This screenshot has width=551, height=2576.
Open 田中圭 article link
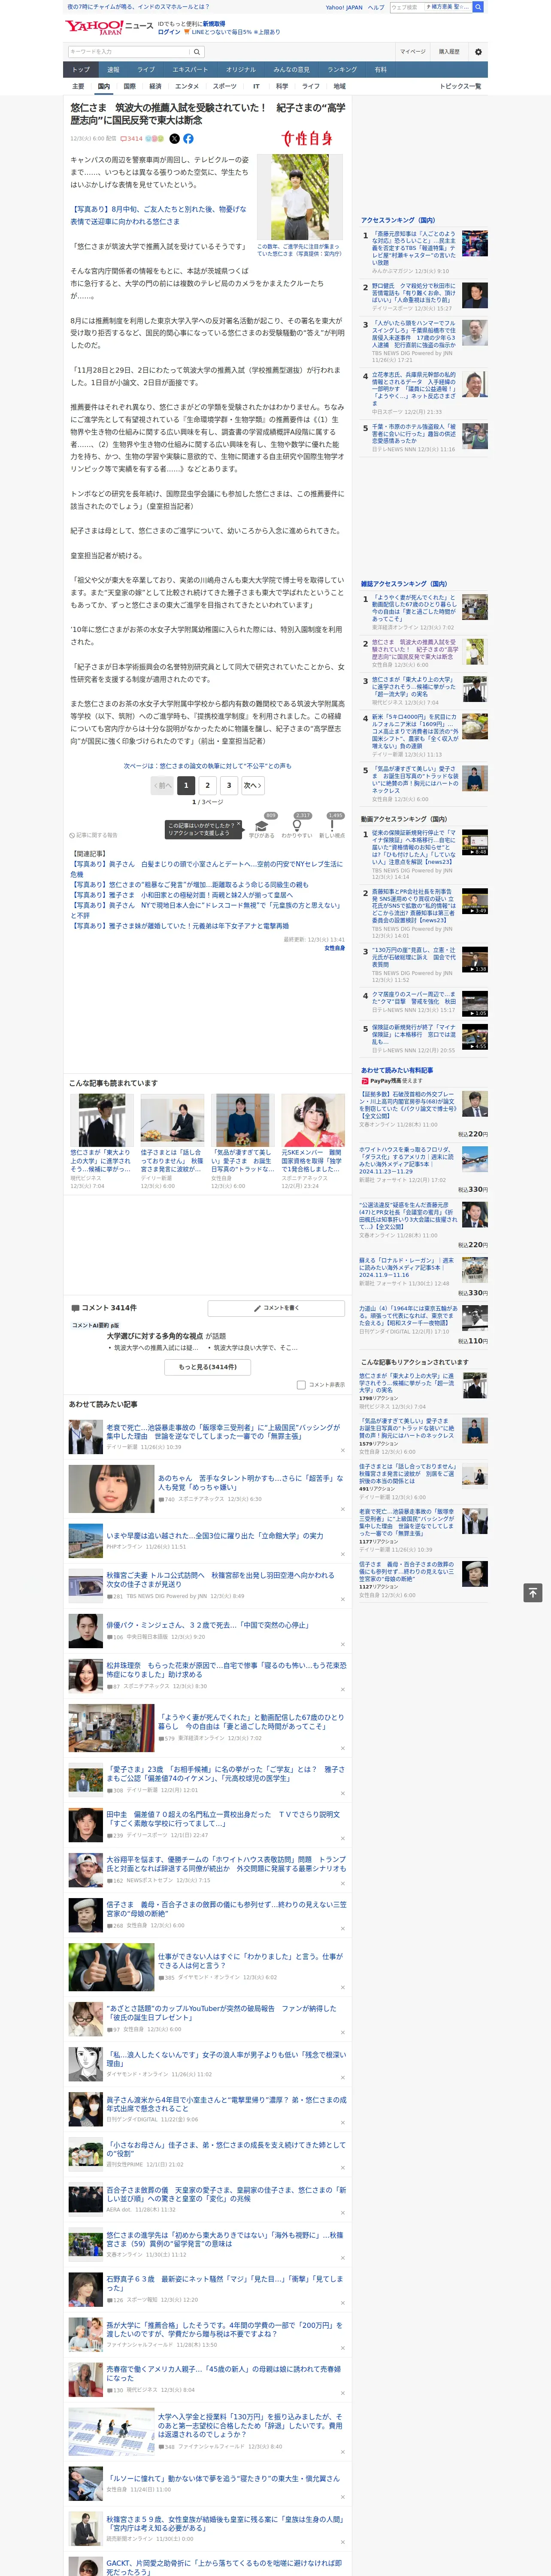[x=223, y=1819]
